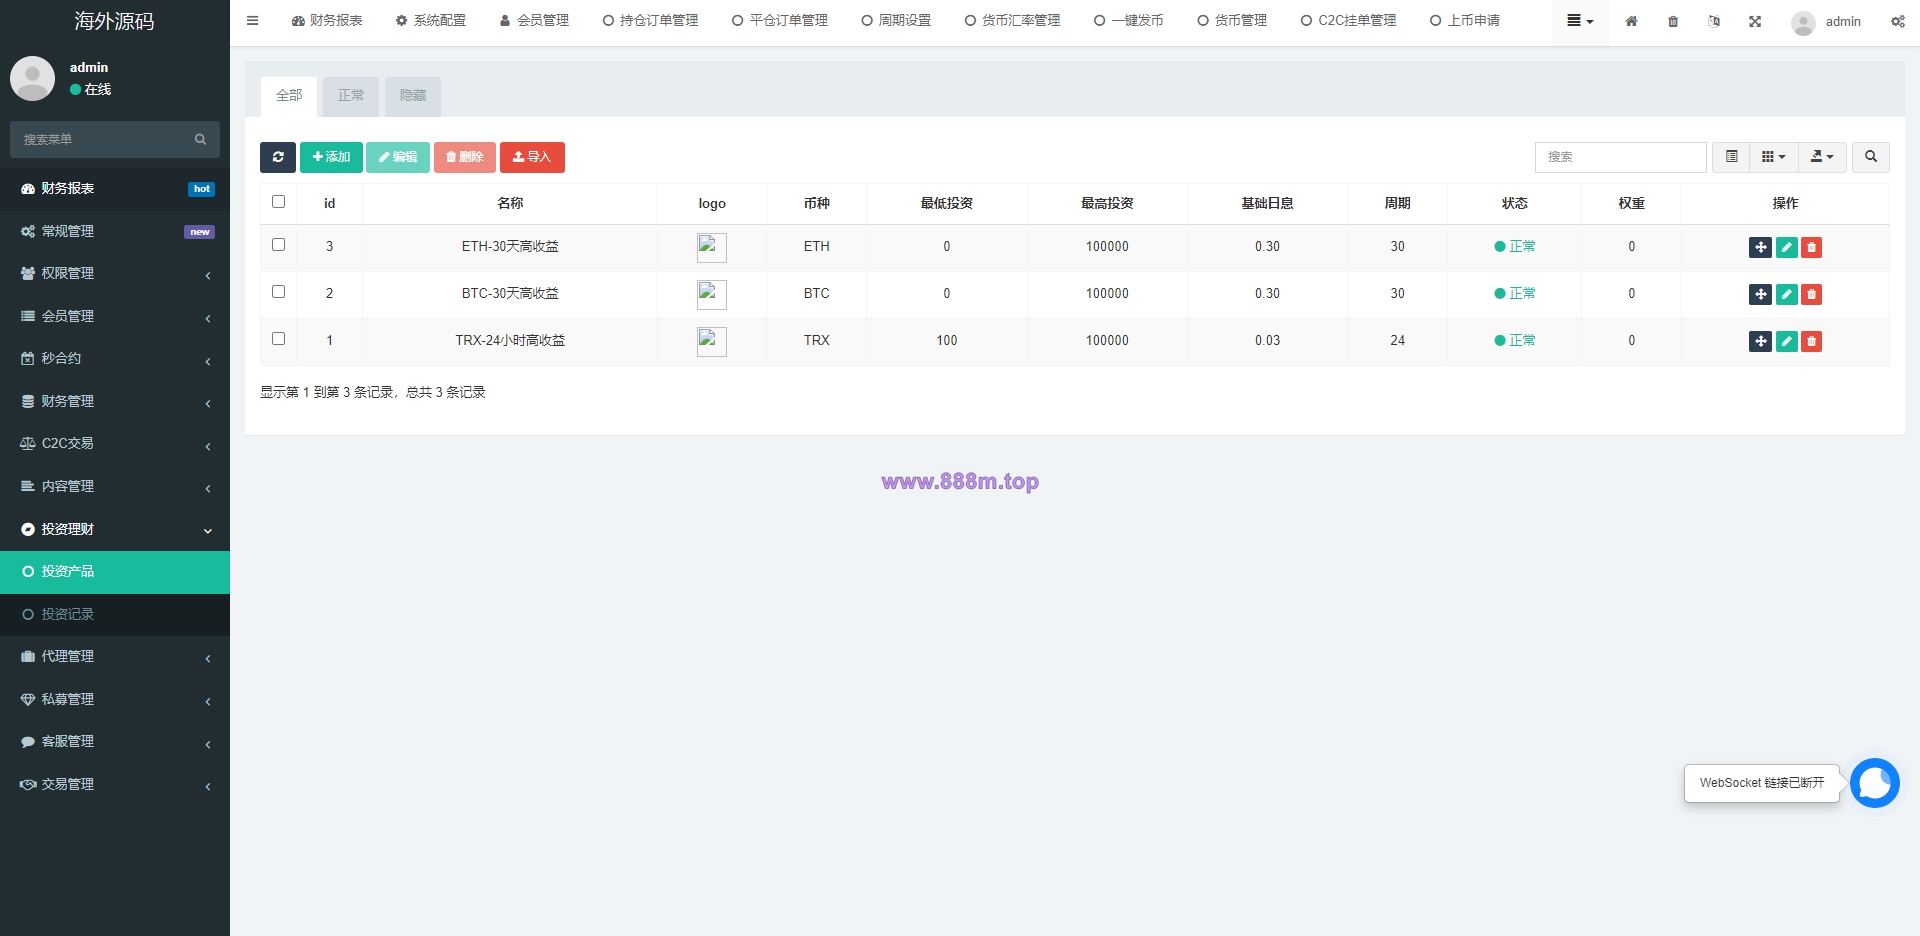Open 上币申请 in the top navigation

[1465, 21]
